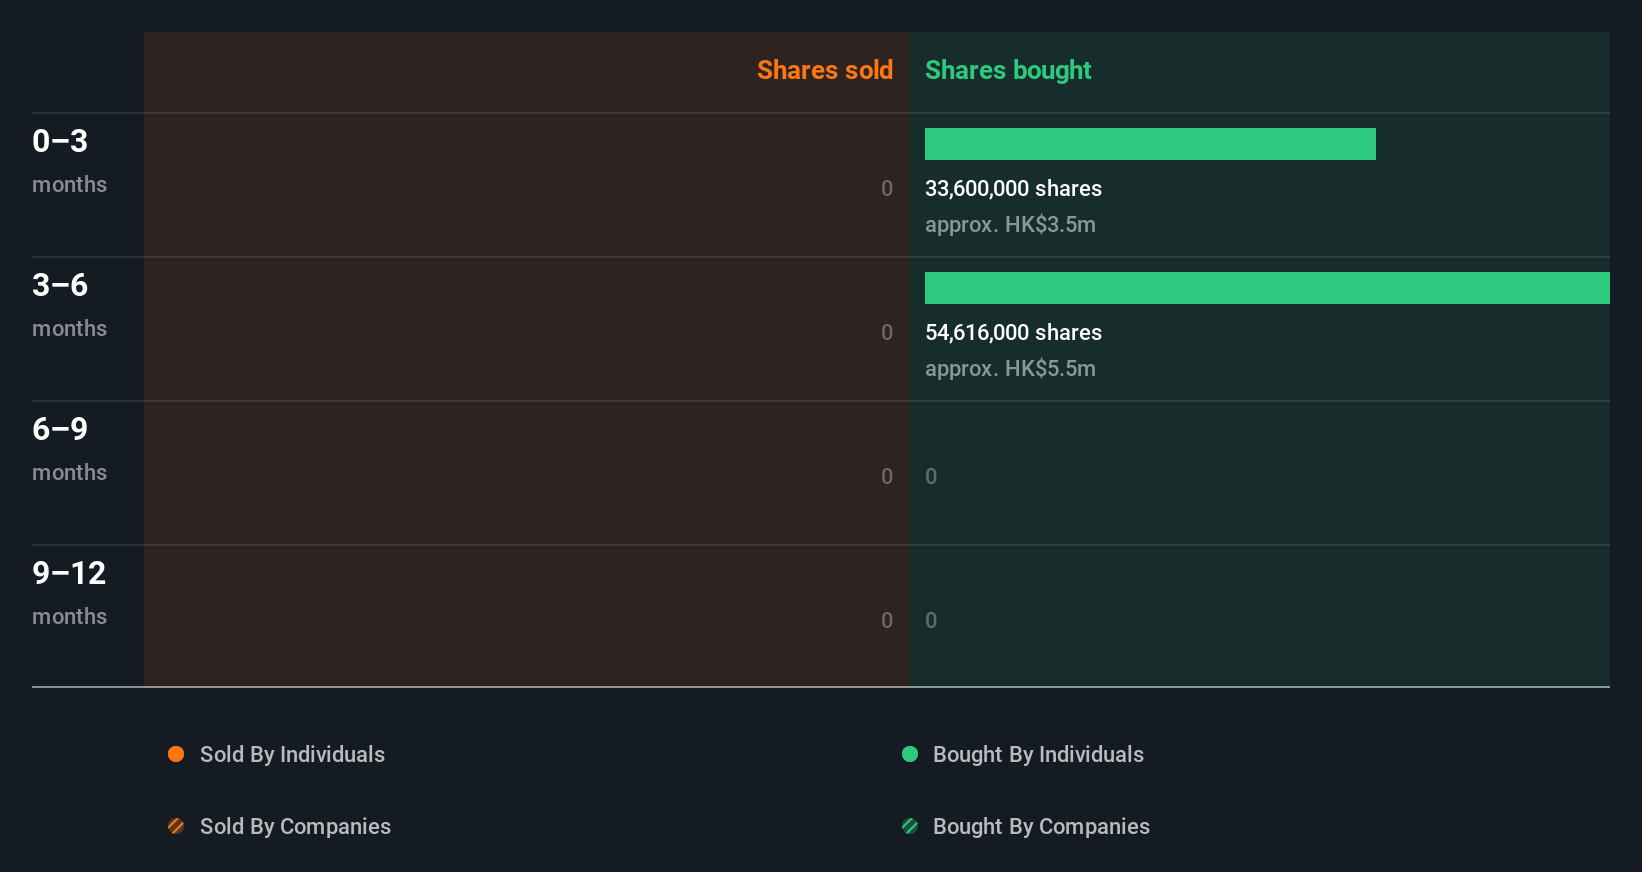Click the approx. HK$3.5m text
This screenshot has width=1642, height=872.
pos(1010,224)
